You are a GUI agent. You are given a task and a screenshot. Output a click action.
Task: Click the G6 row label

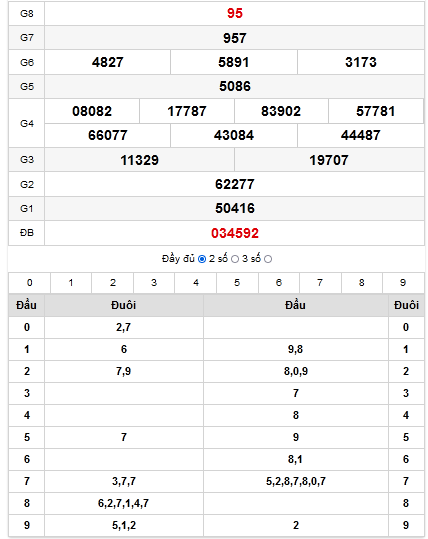[27, 62]
